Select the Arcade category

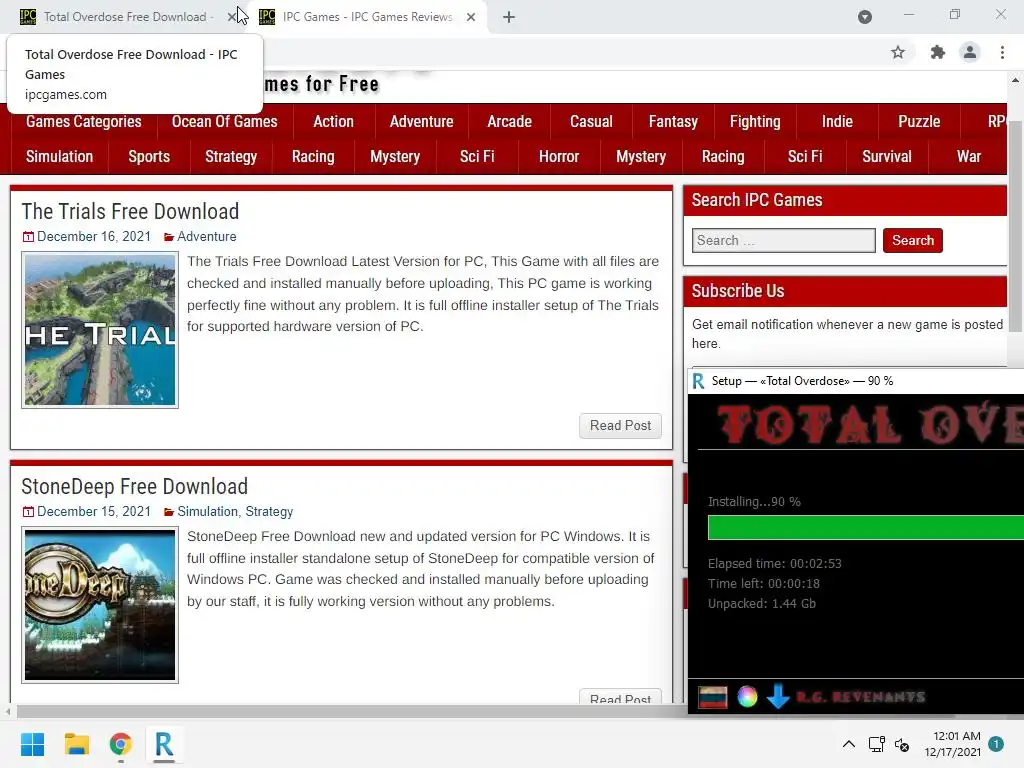509,121
